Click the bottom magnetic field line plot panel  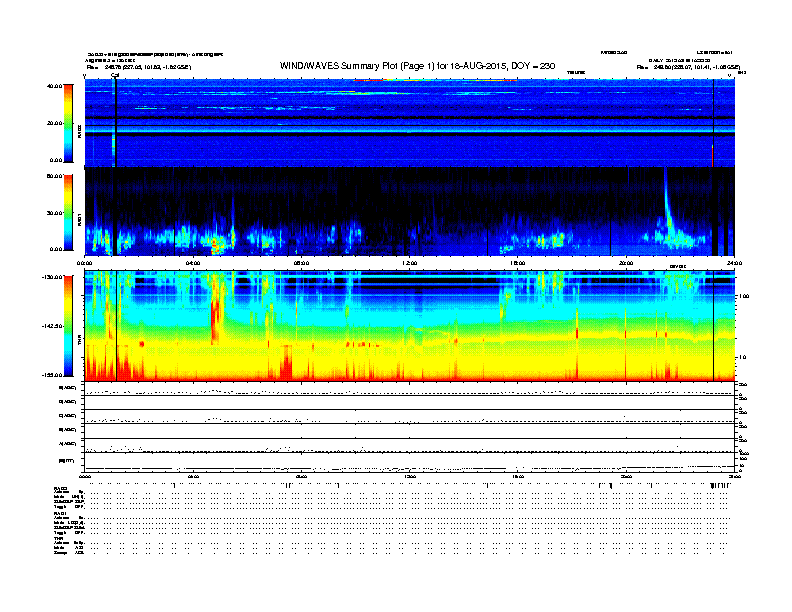[x=409, y=462]
